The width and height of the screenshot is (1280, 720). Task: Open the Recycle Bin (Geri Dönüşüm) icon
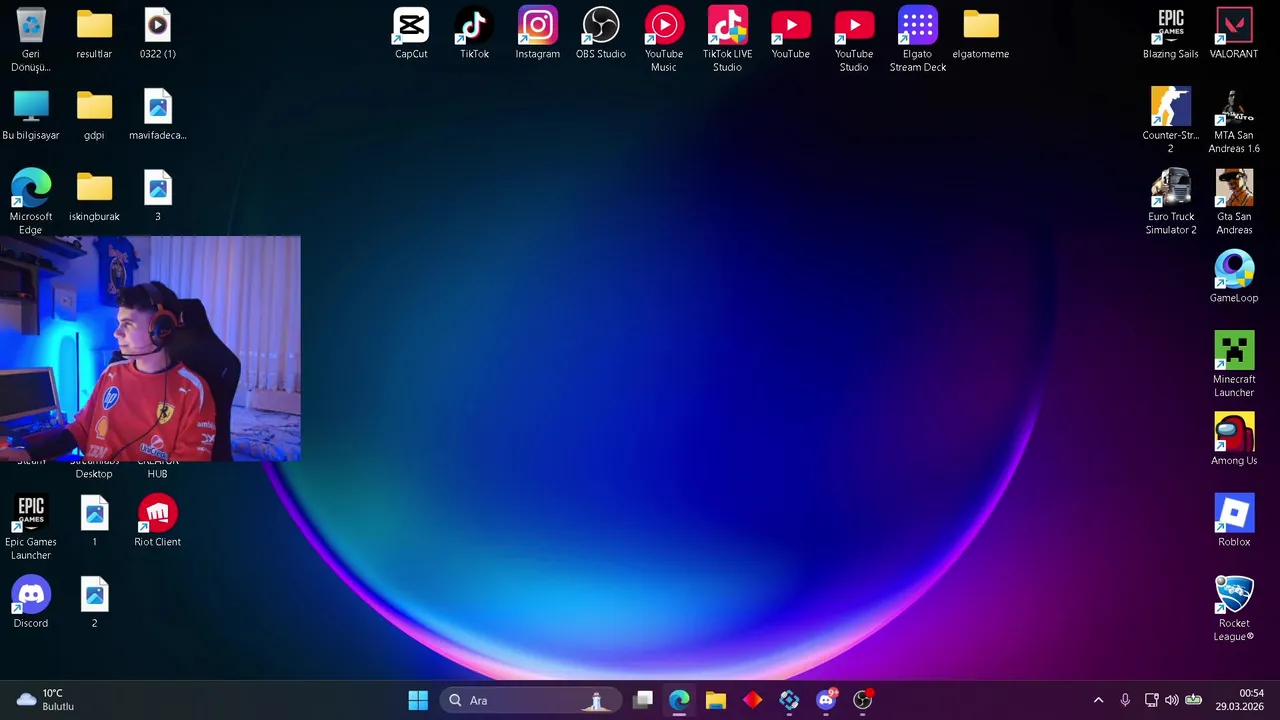pyautogui.click(x=31, y=39)
